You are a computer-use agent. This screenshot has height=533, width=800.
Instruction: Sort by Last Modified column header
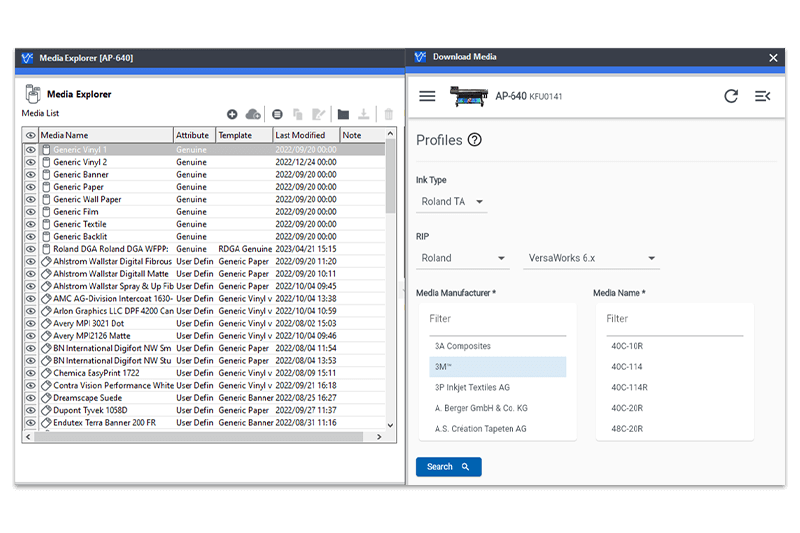(x=304, y=135)
